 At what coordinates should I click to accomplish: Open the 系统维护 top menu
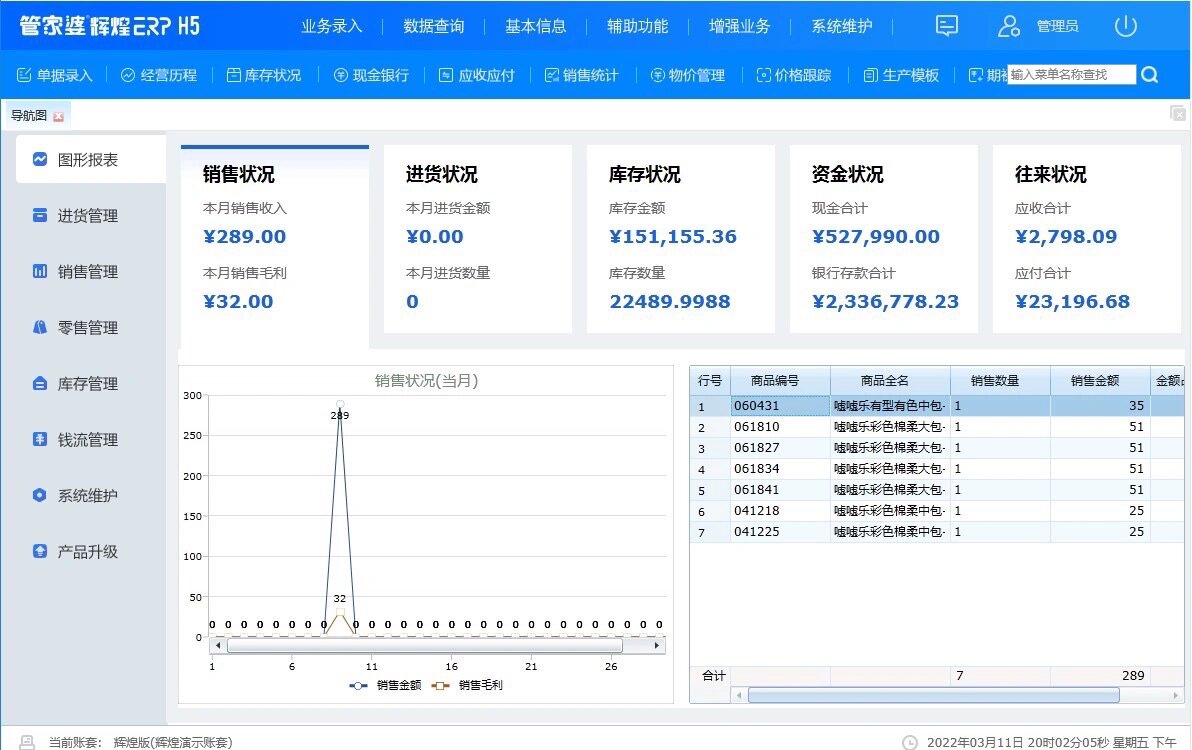tap(842, 26)
